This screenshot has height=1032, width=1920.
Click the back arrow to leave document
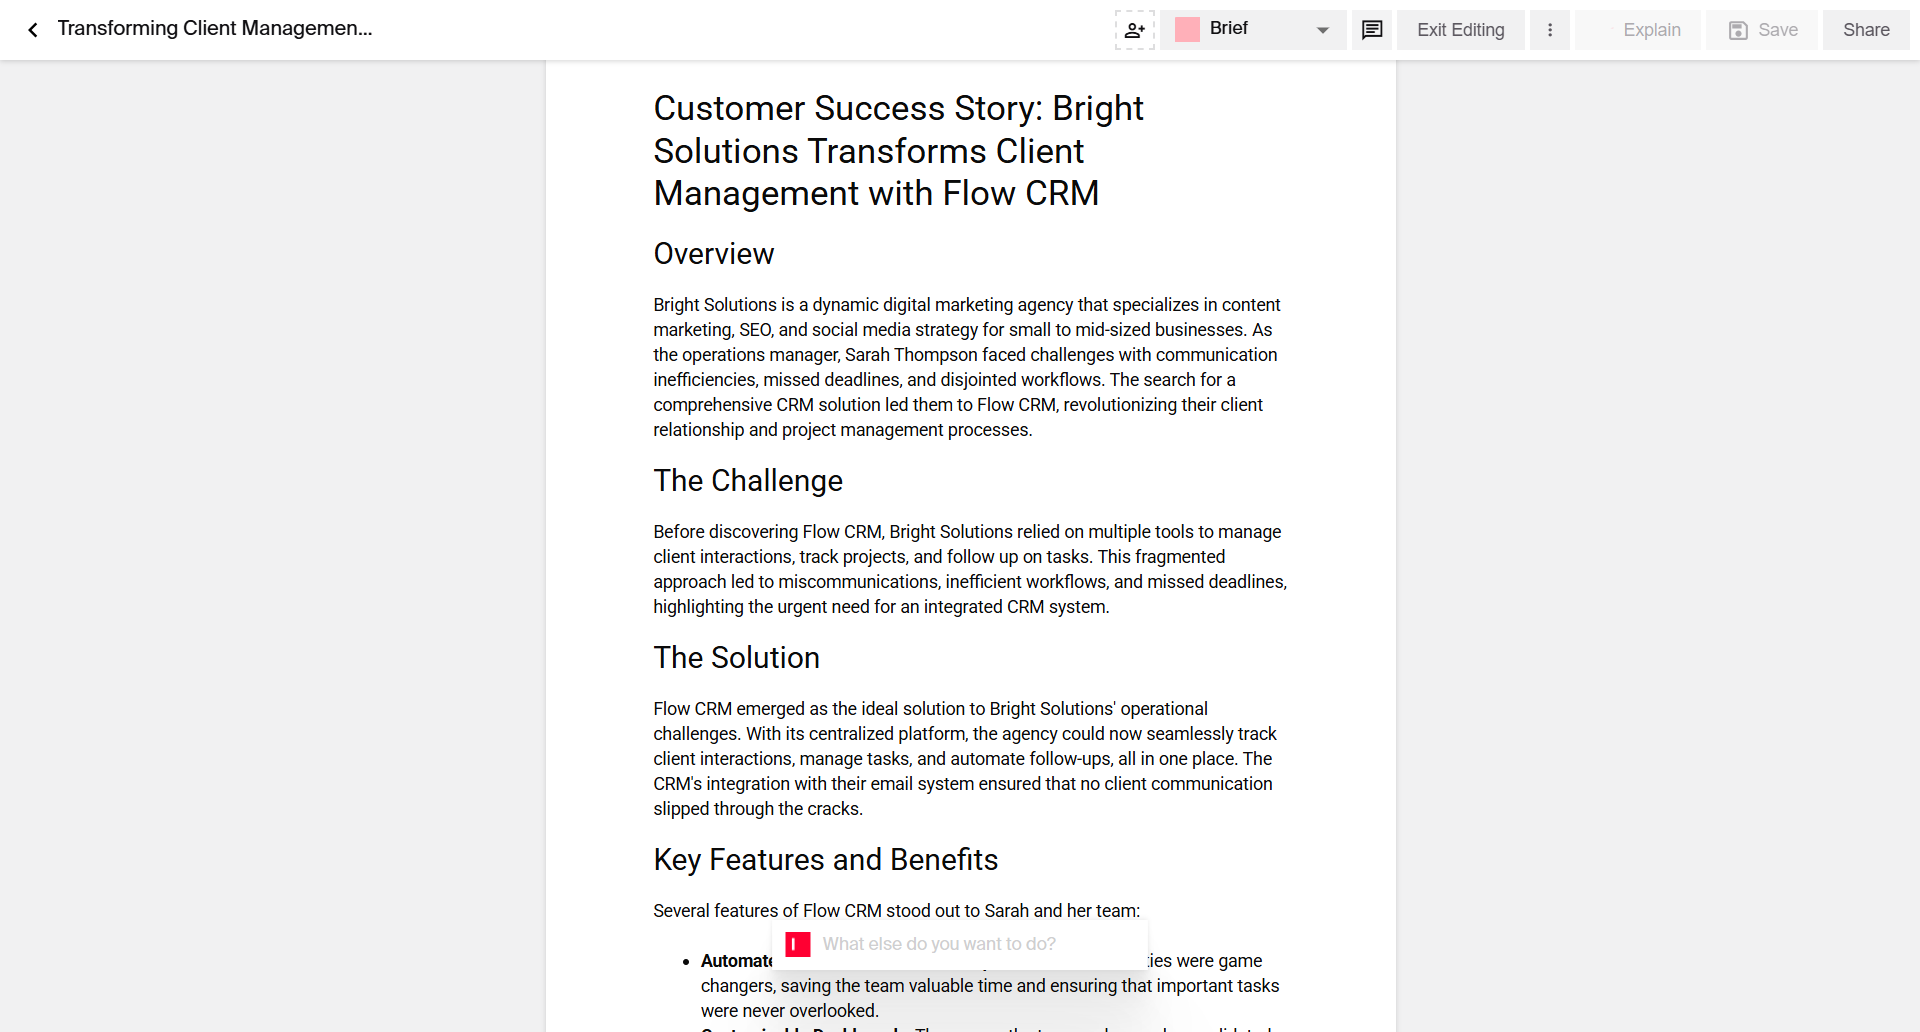pyautogui.click(x=33, y=29)
